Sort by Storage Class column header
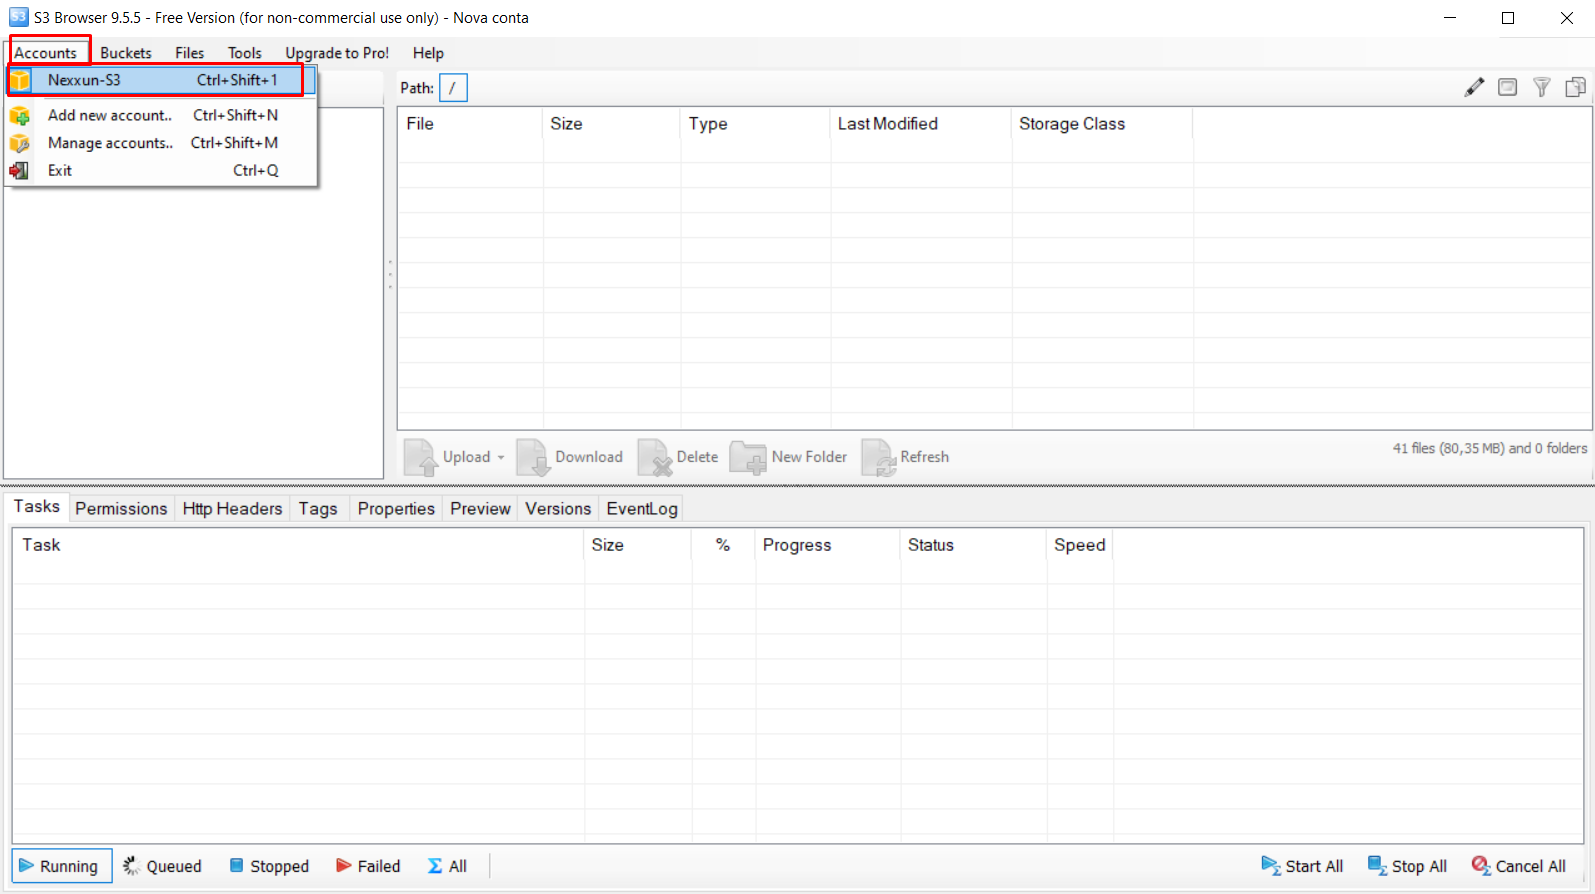This screenshot has width=1595, height=894. (x=1102, y=124)
